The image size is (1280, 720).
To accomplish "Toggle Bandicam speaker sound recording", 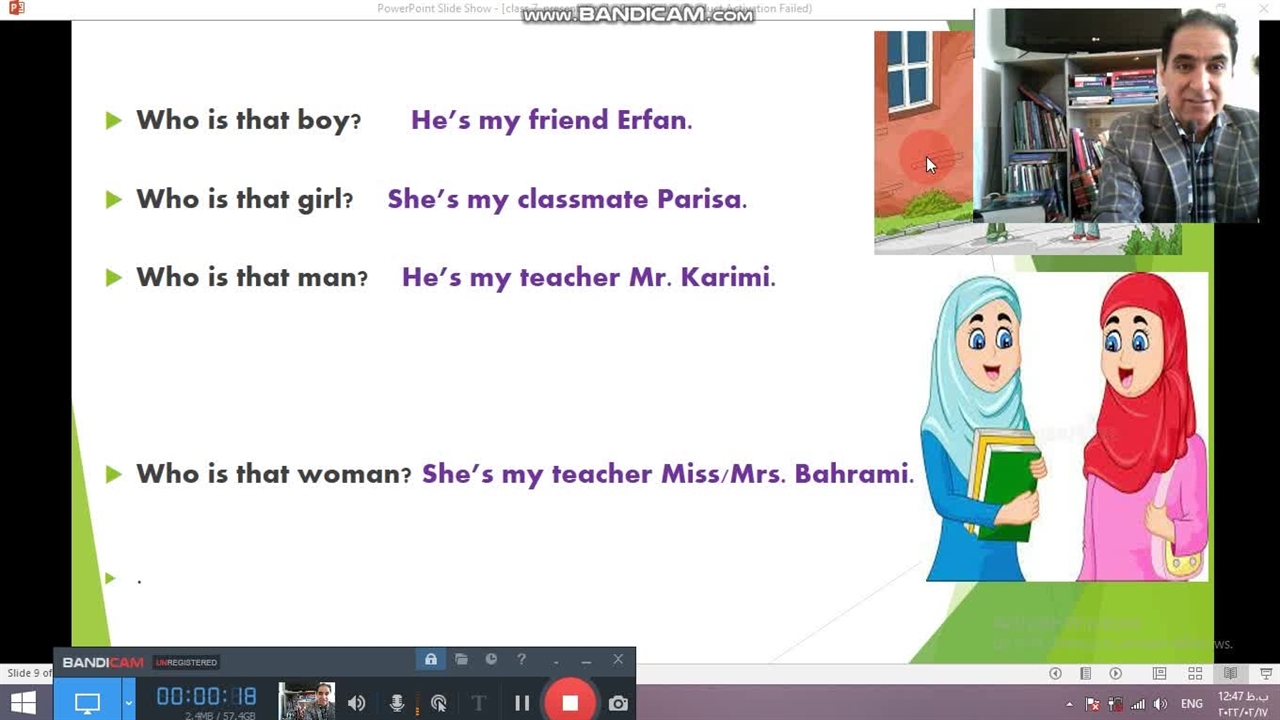I will (x=357, y=703).
